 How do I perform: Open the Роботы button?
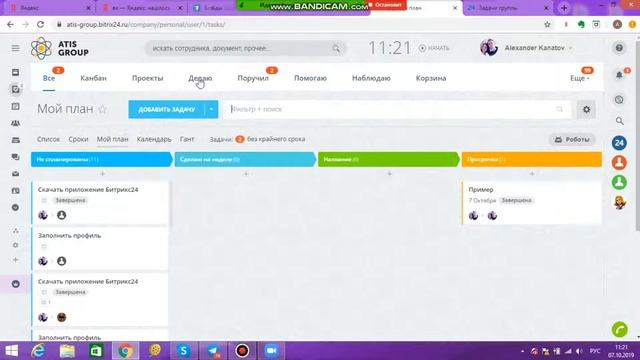(572, 140)
